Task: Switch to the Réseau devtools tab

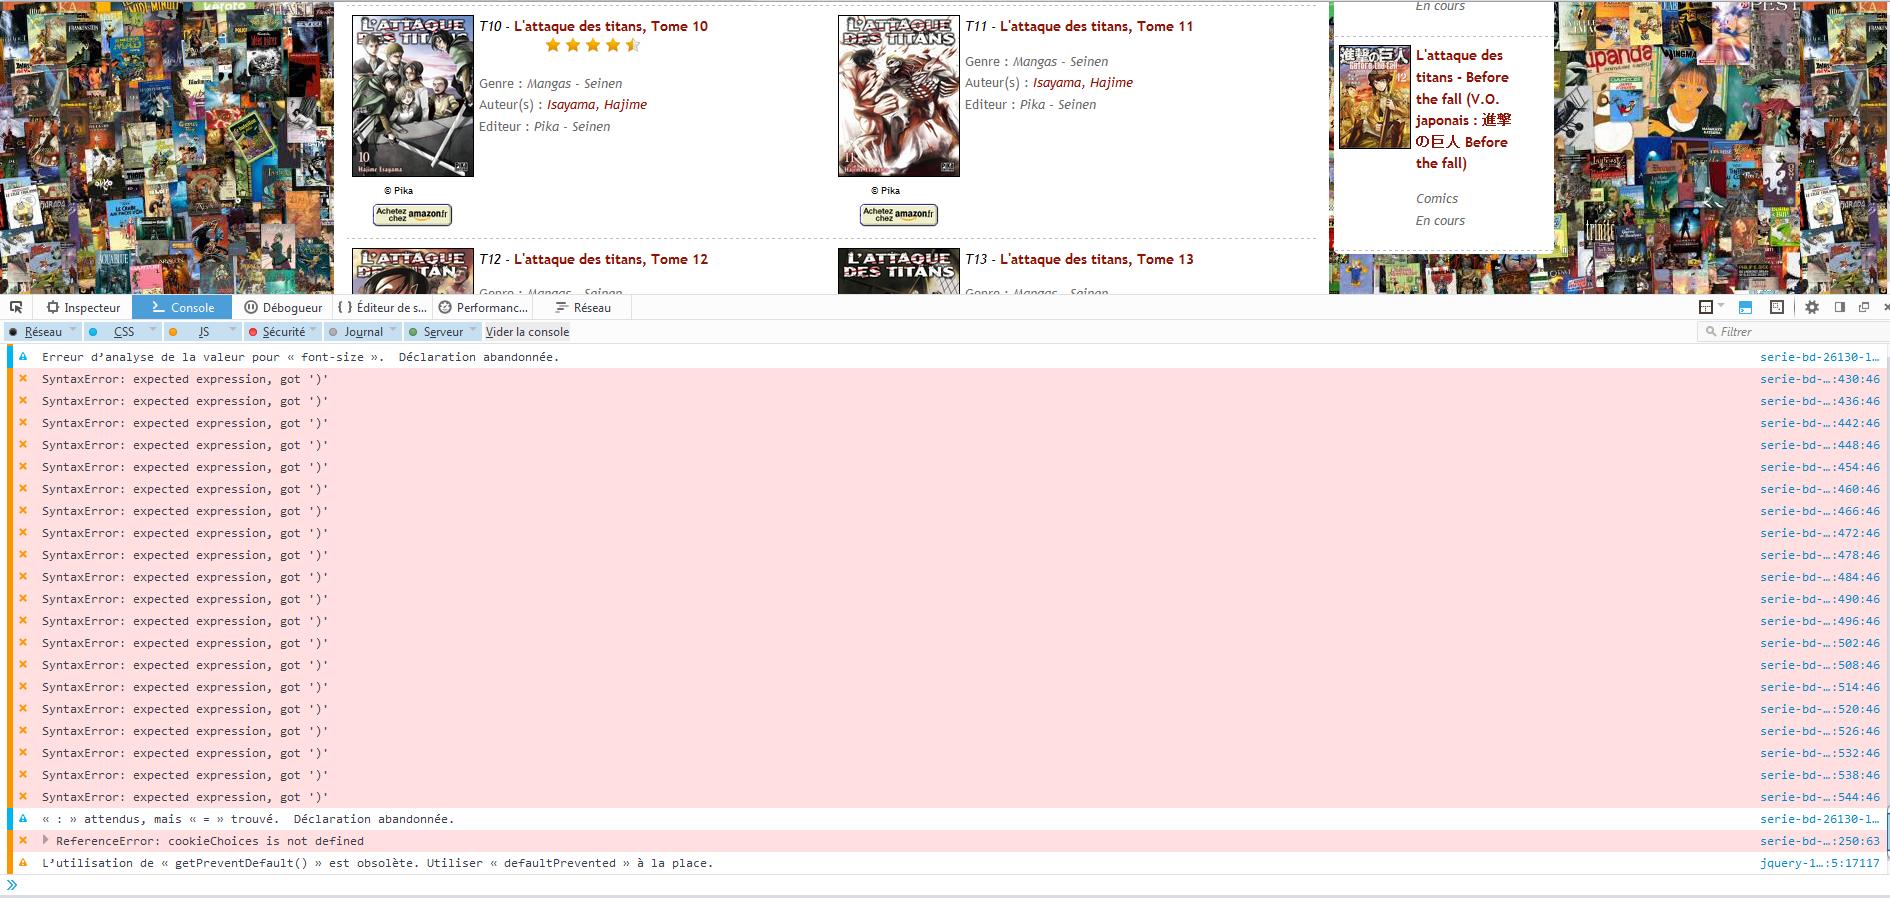Action: point(583,307)
